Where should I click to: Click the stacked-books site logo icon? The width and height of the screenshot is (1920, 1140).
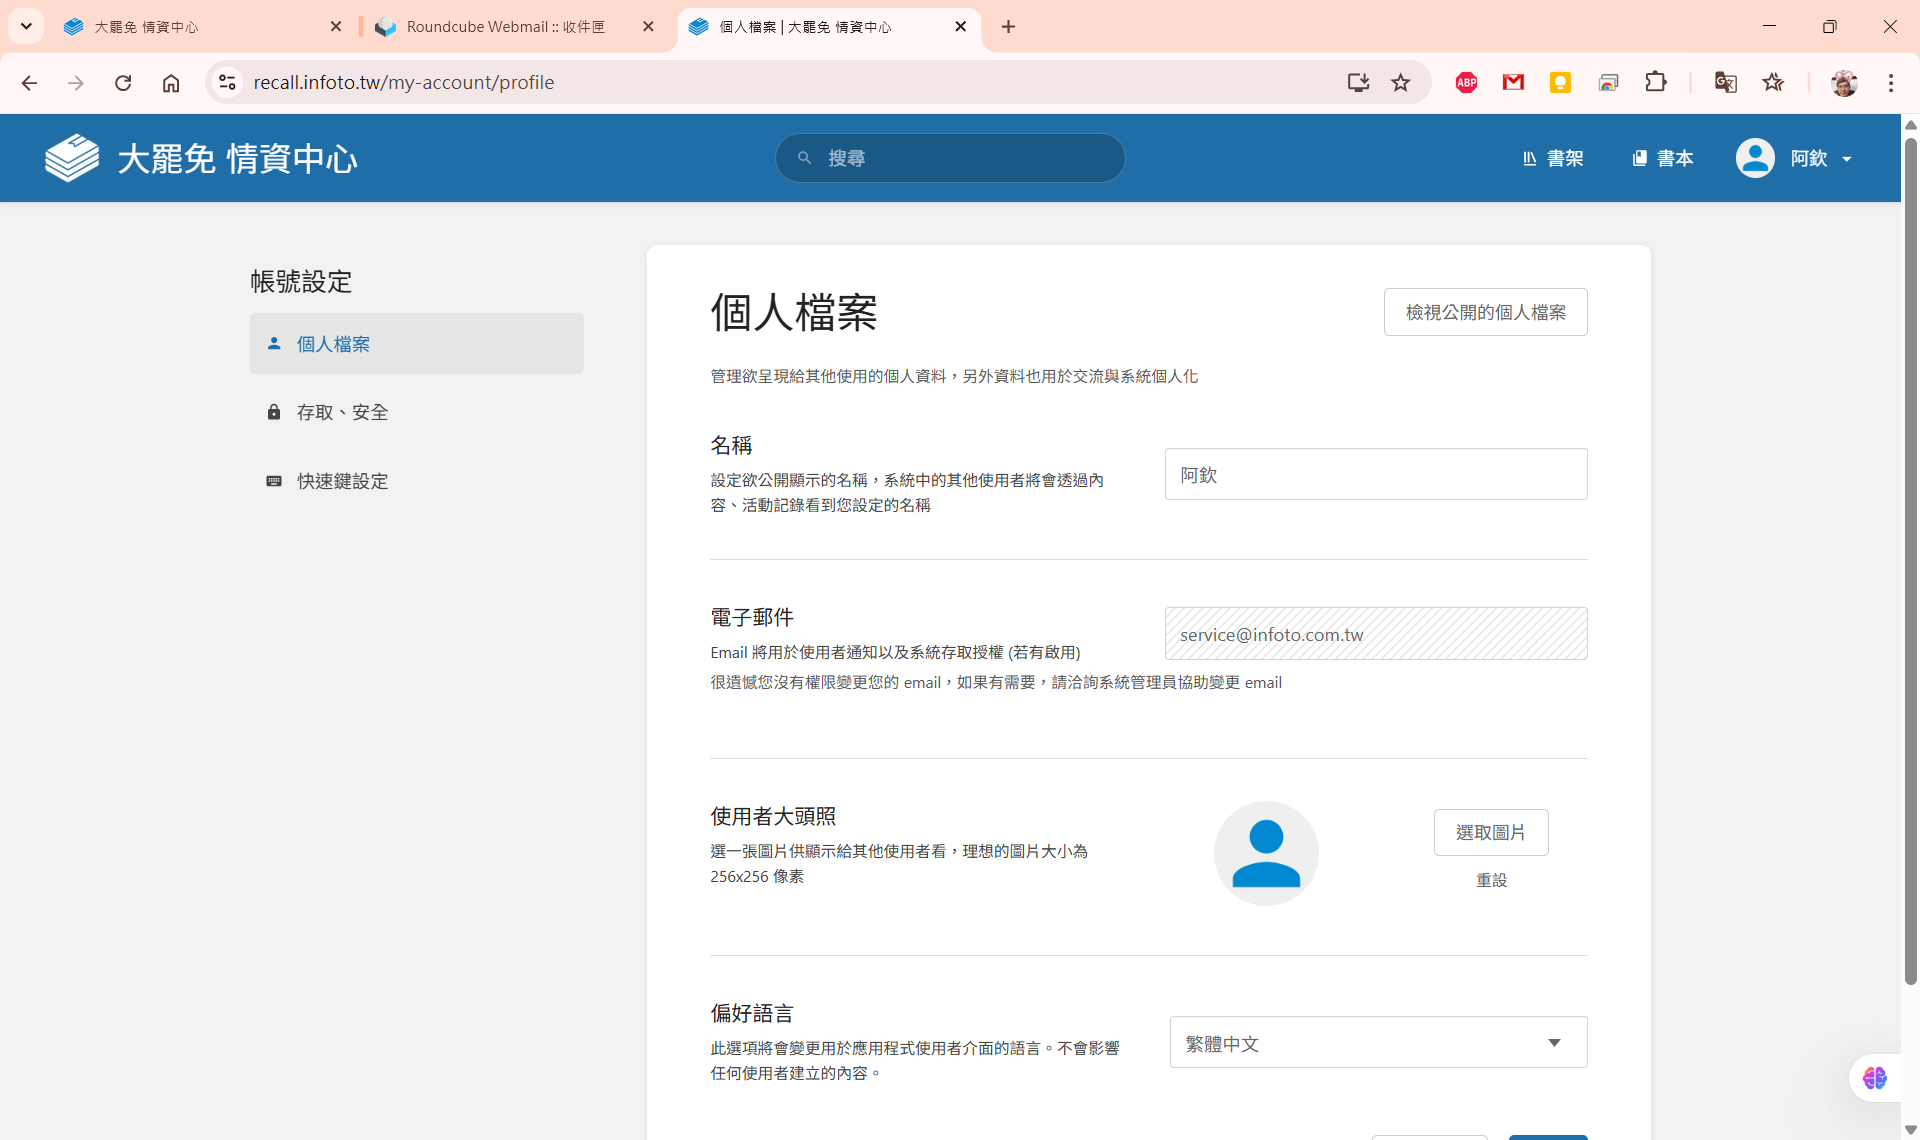click(72, 158)
